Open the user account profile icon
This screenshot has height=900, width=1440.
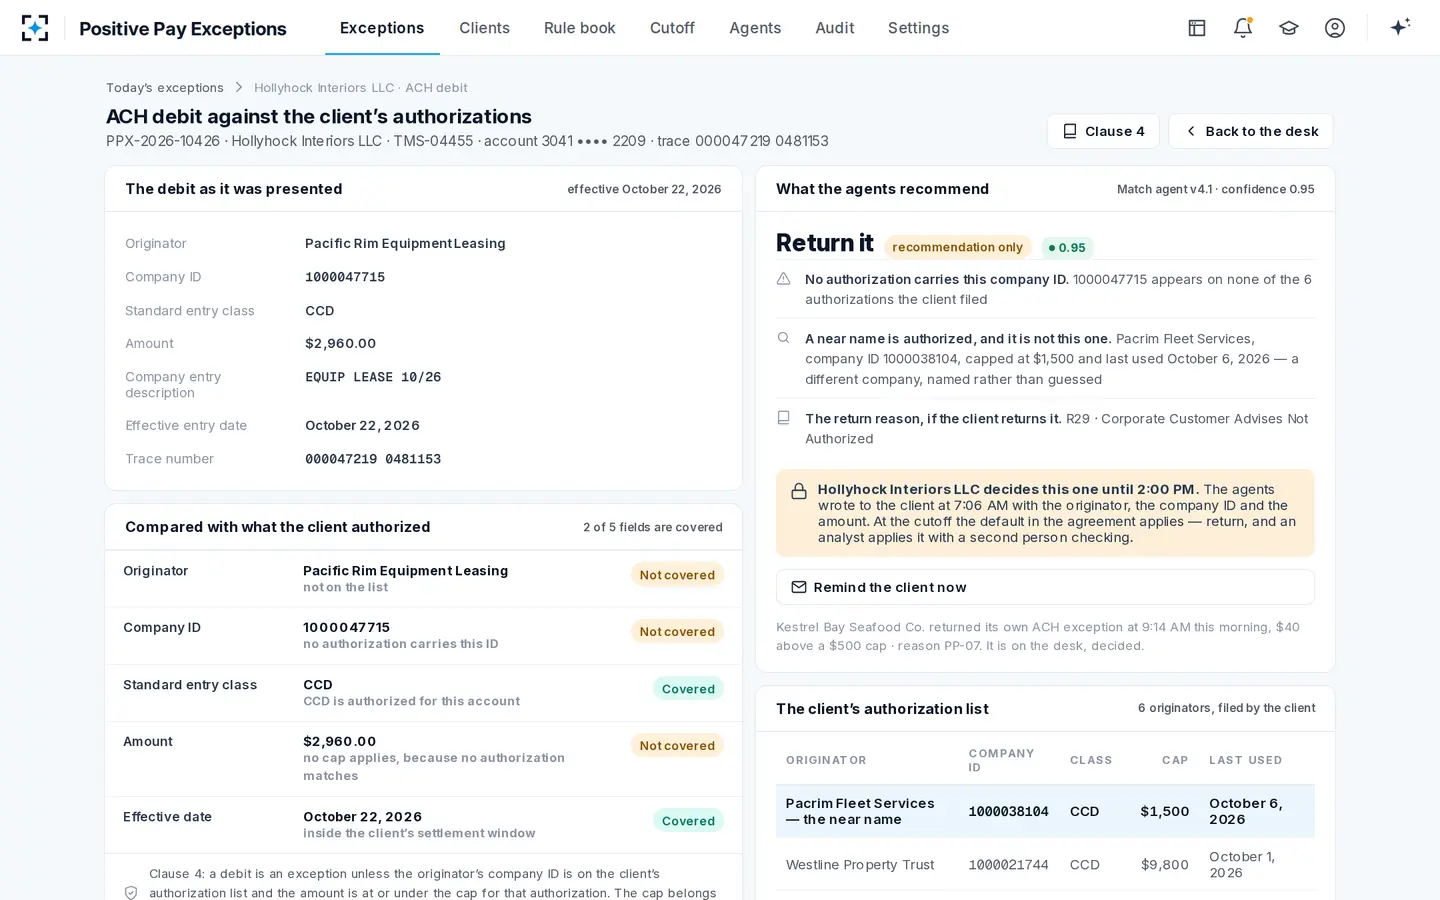tap(1335, 28)
